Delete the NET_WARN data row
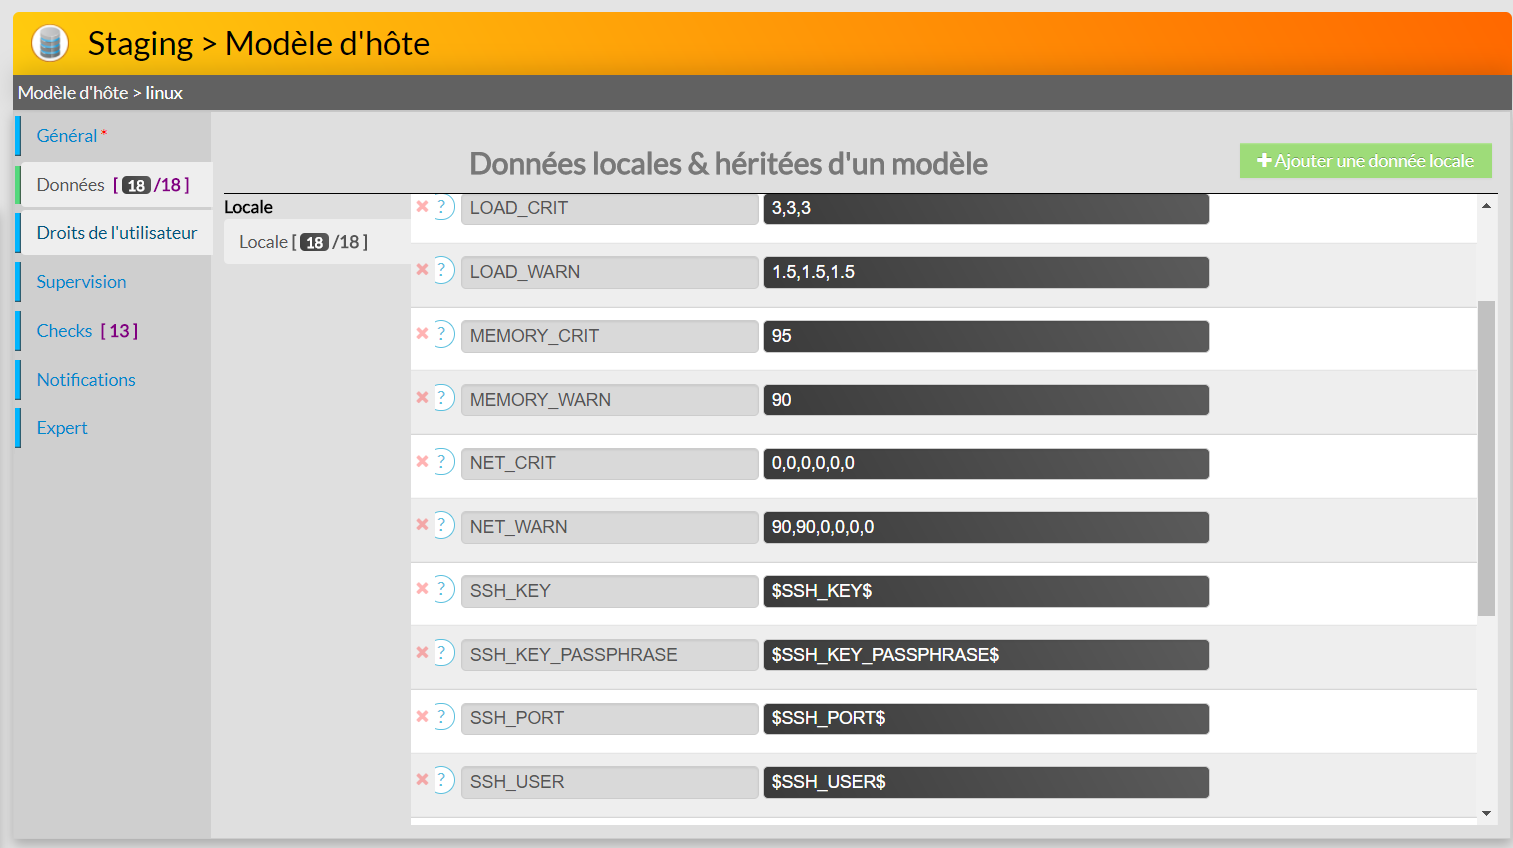The height and width of the screenshot is (848, 1513). 422,525
